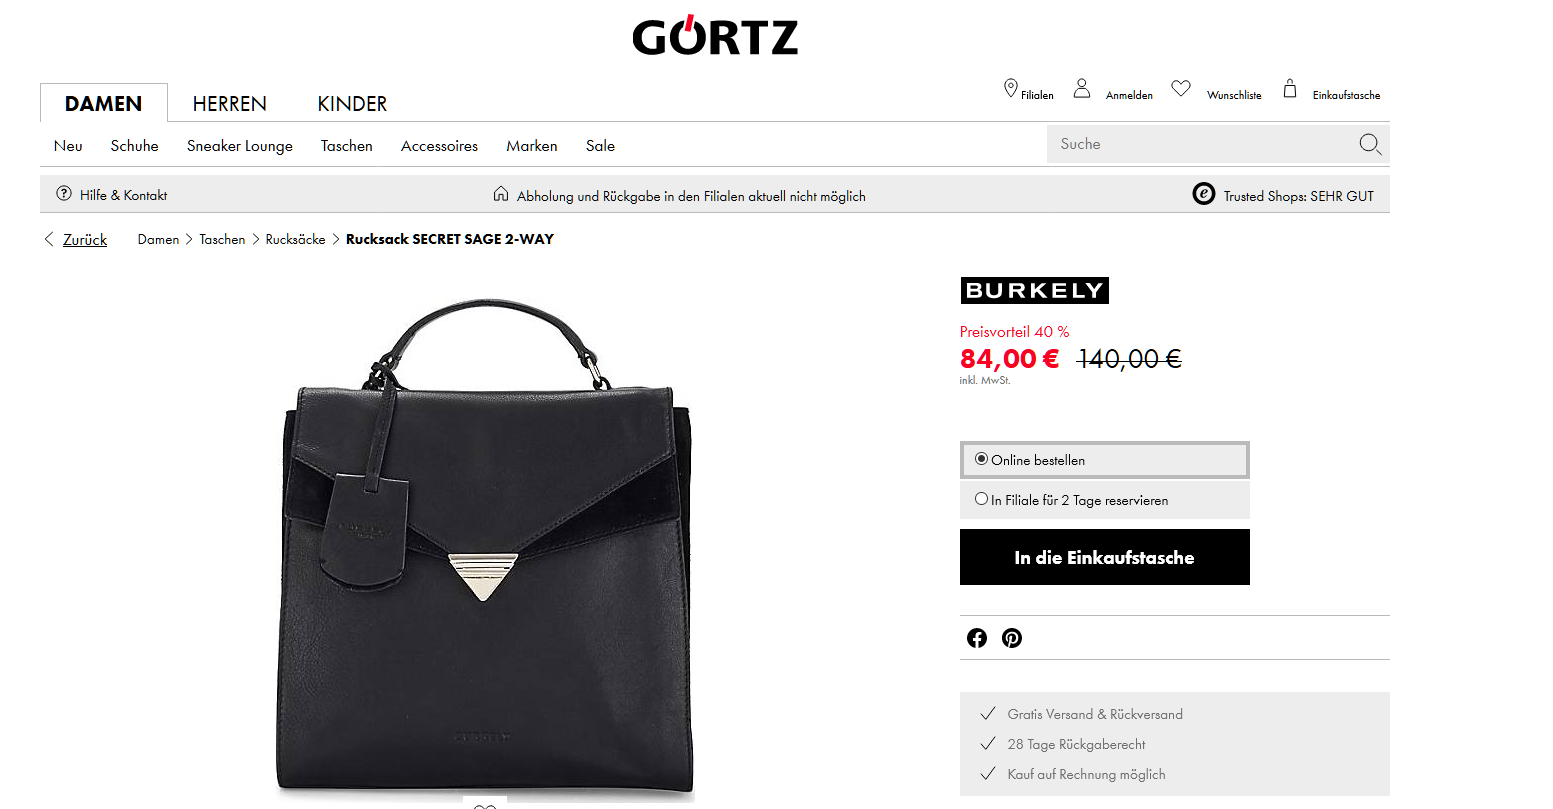Image resolution: width=1553 pixels, height=809 pixels.
Task: Open the Wunschliste heart icon
Action: coord(1181,88)
